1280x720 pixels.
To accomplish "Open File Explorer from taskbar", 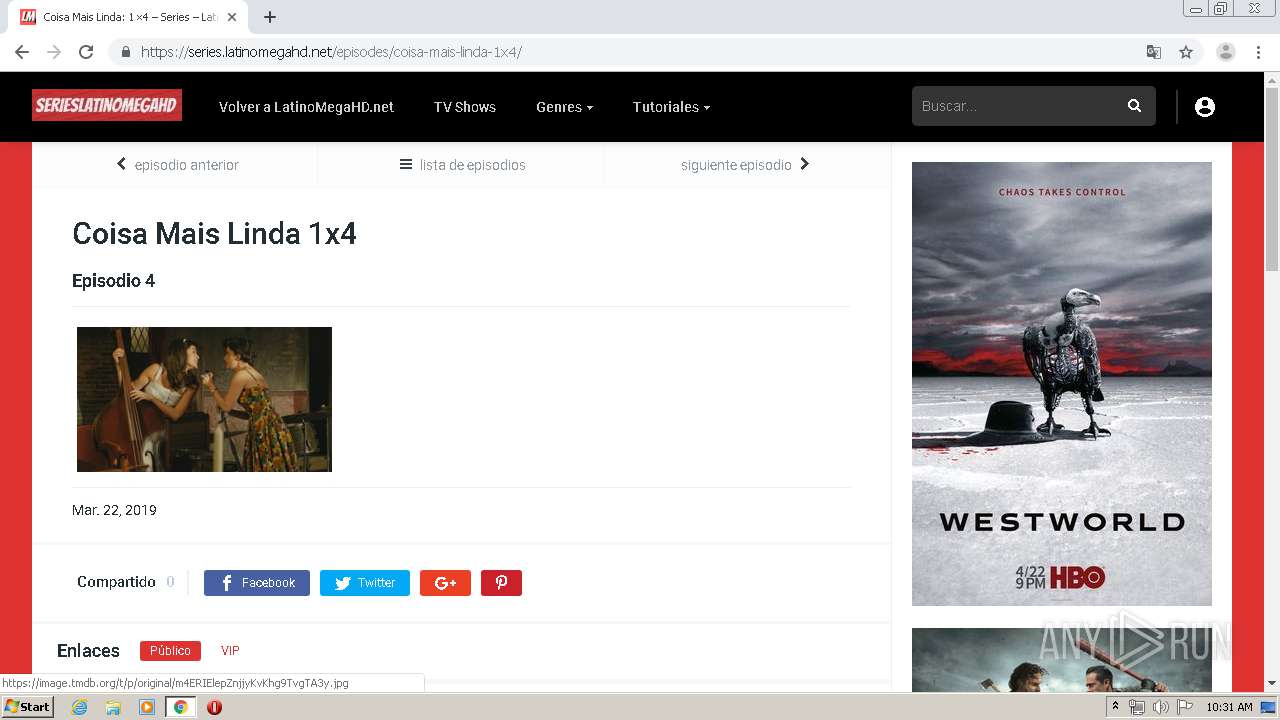I will [x=113, y=707].
